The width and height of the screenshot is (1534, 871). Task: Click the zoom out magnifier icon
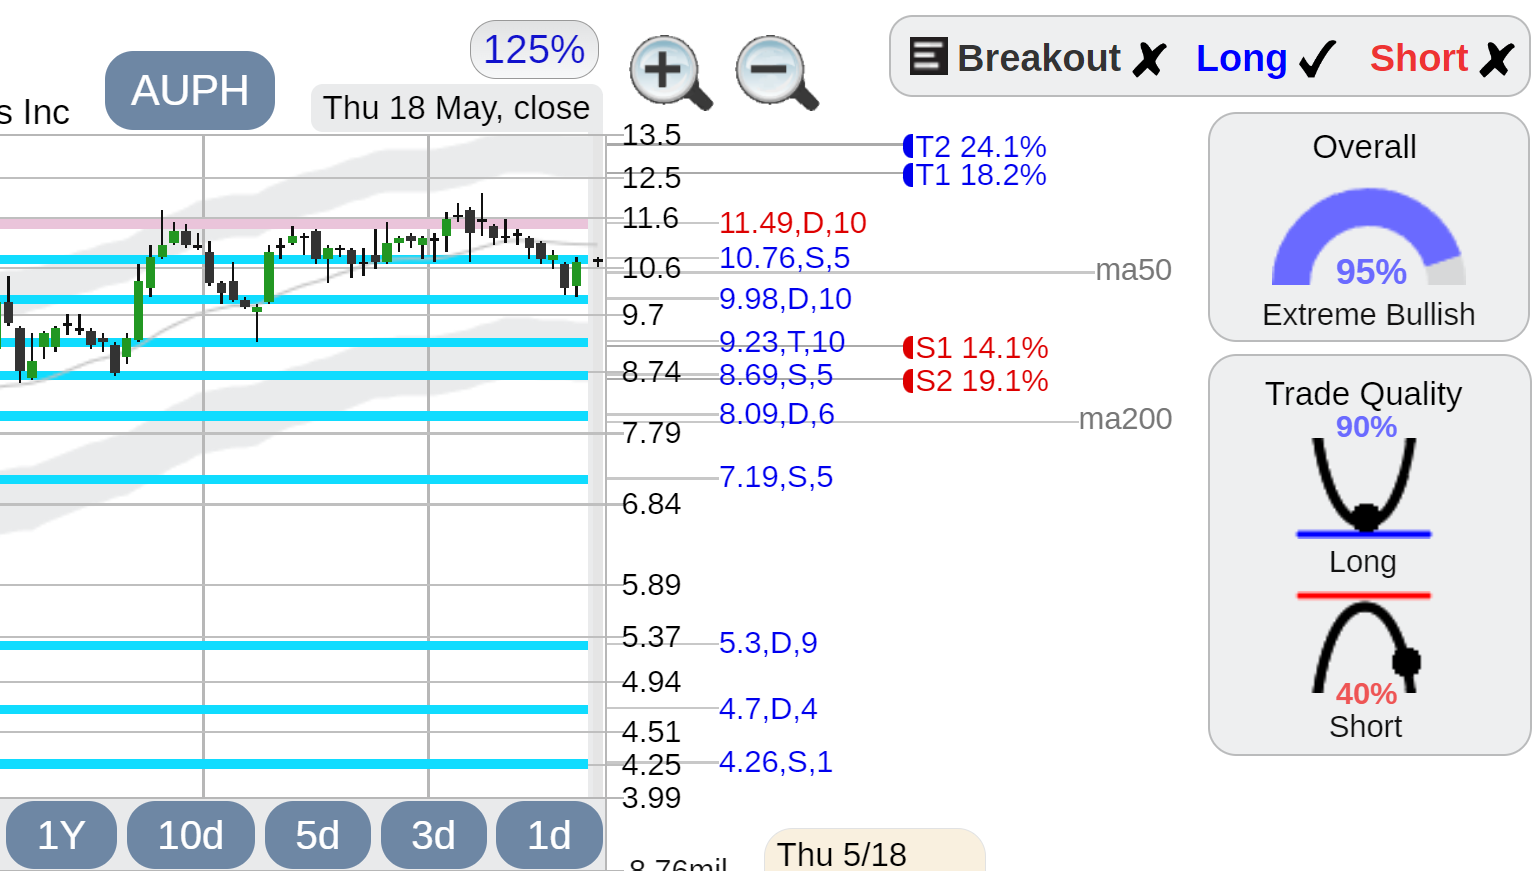[x=777, y=72]
